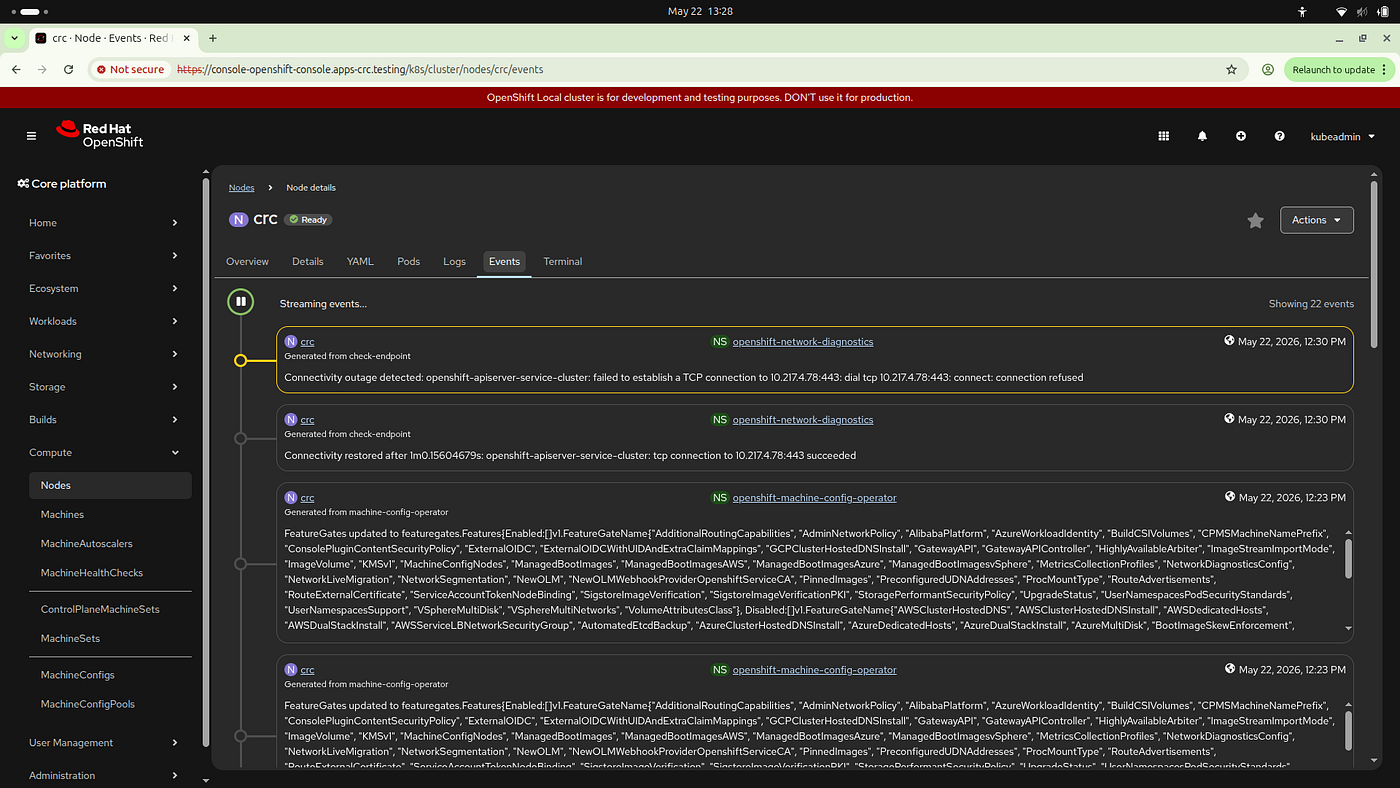The image size is (1400, 788).
Task: Open crc link in connectivity outage event
Action: point(307,342)
